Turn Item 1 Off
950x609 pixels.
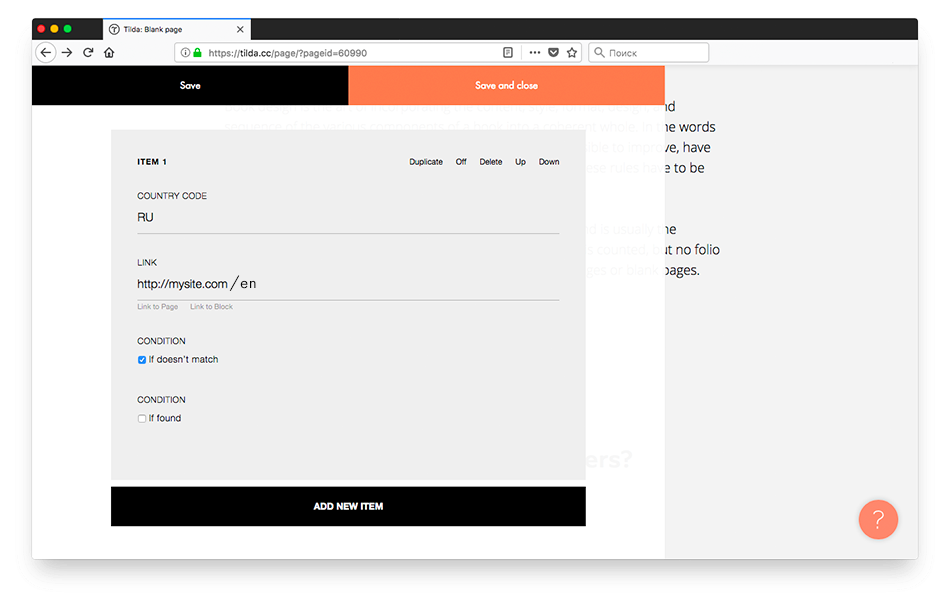(461, 162)
